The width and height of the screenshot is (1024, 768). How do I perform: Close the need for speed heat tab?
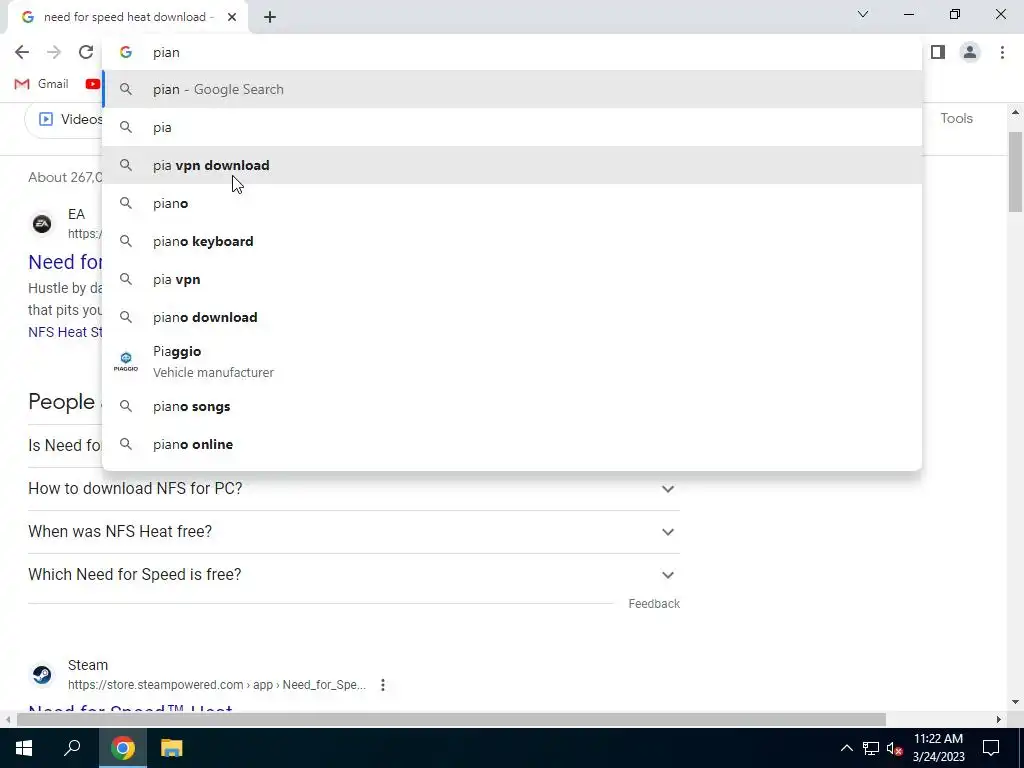232,17
